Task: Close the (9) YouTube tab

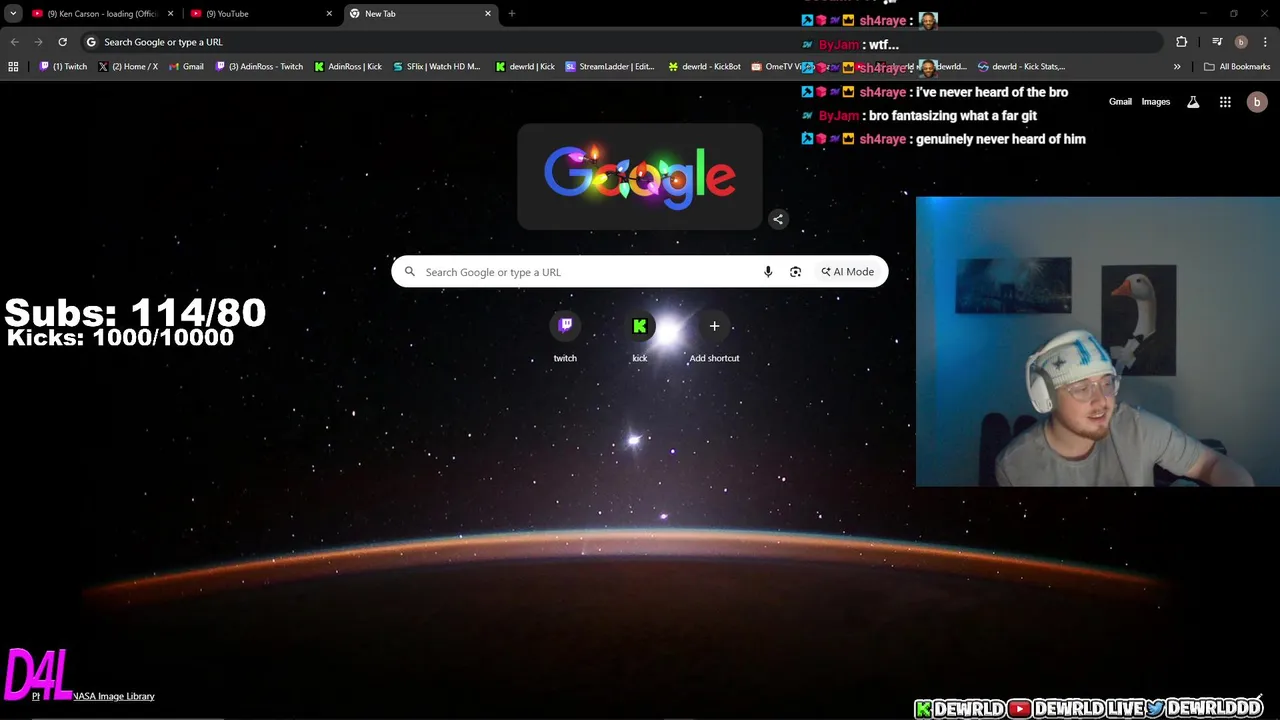Action: [x=329, y=14]
